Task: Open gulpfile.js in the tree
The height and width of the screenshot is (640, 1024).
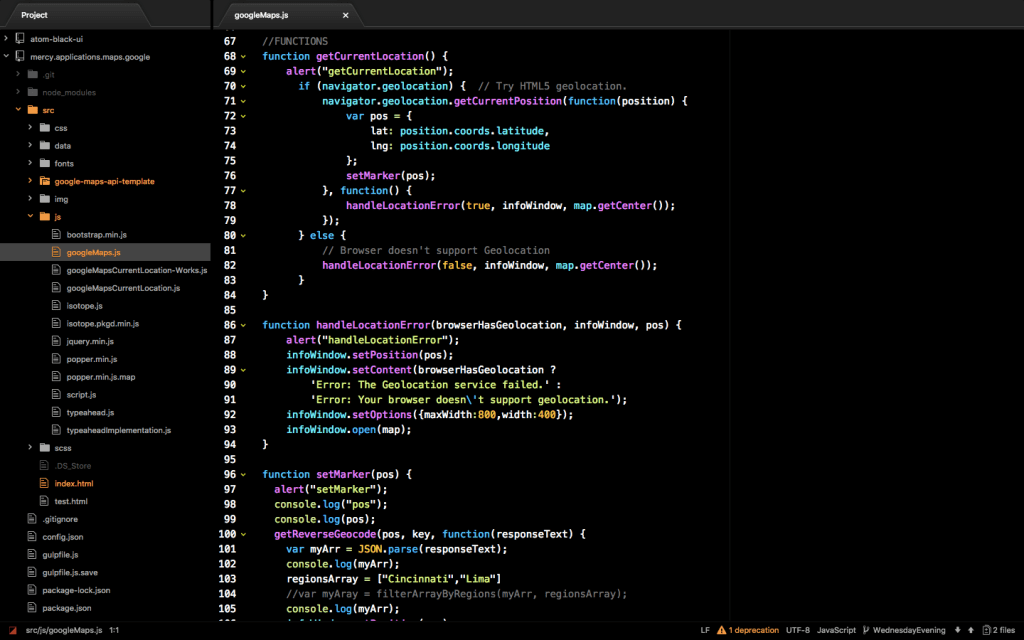Action: [60, 554]
